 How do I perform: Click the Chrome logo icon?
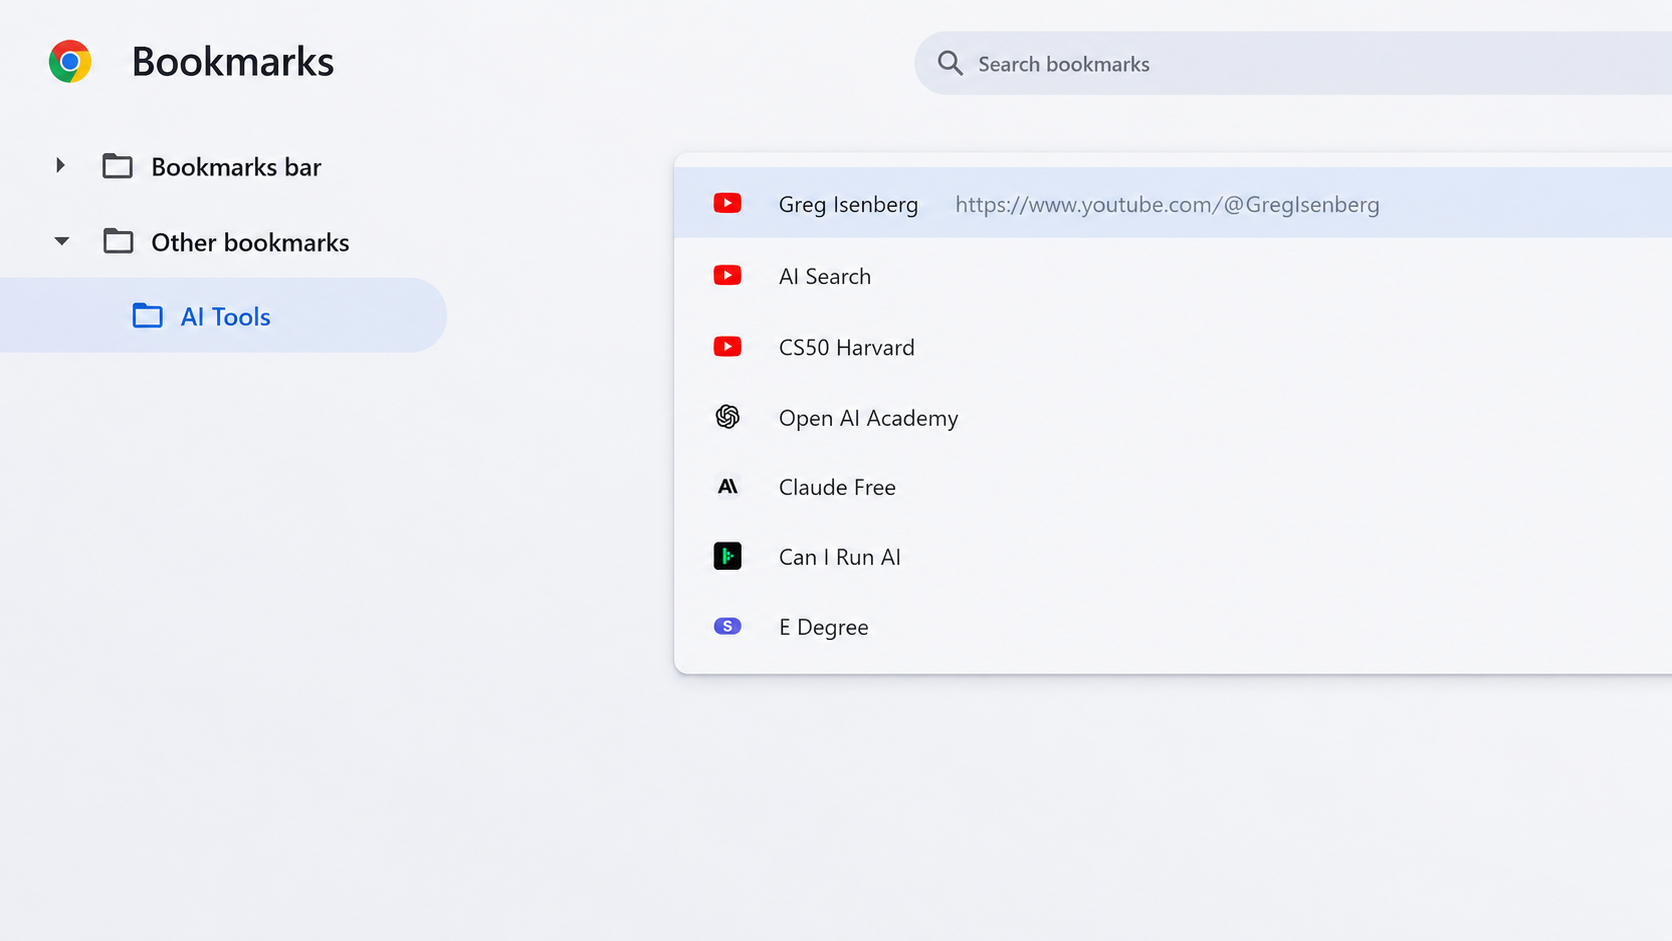coord(70,62)
